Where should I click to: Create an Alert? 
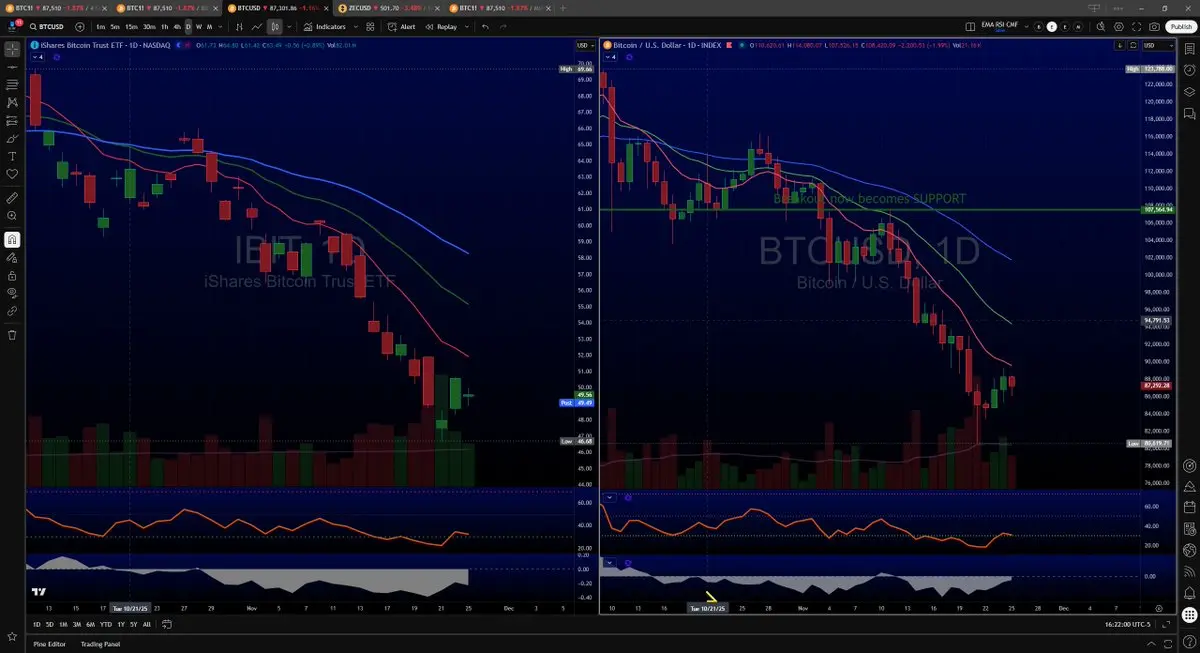point(401,26)
